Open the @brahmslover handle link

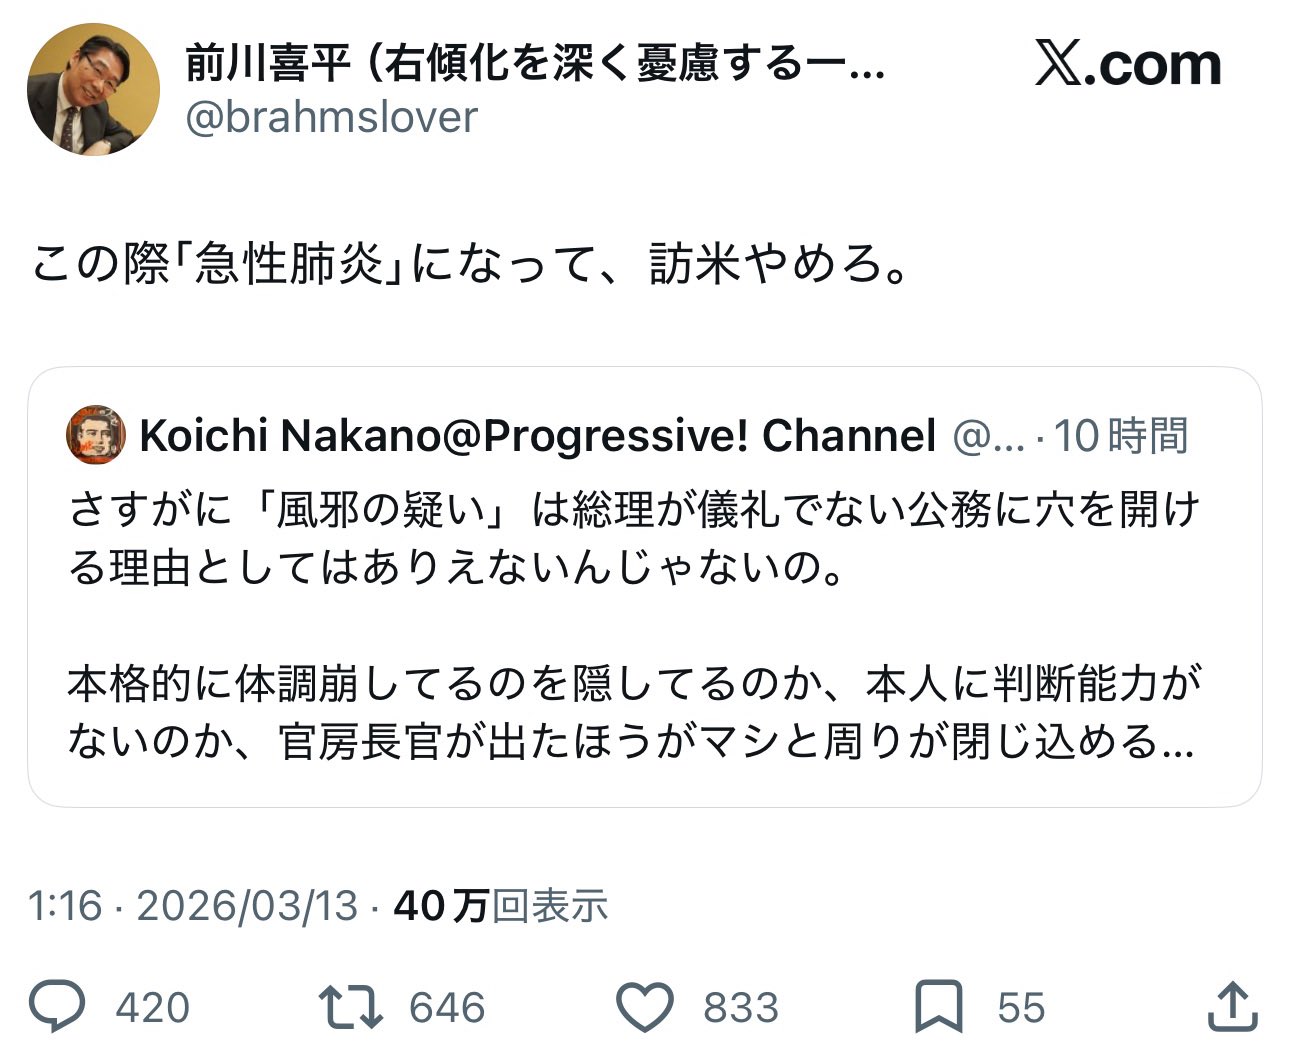tap(332, 118)
